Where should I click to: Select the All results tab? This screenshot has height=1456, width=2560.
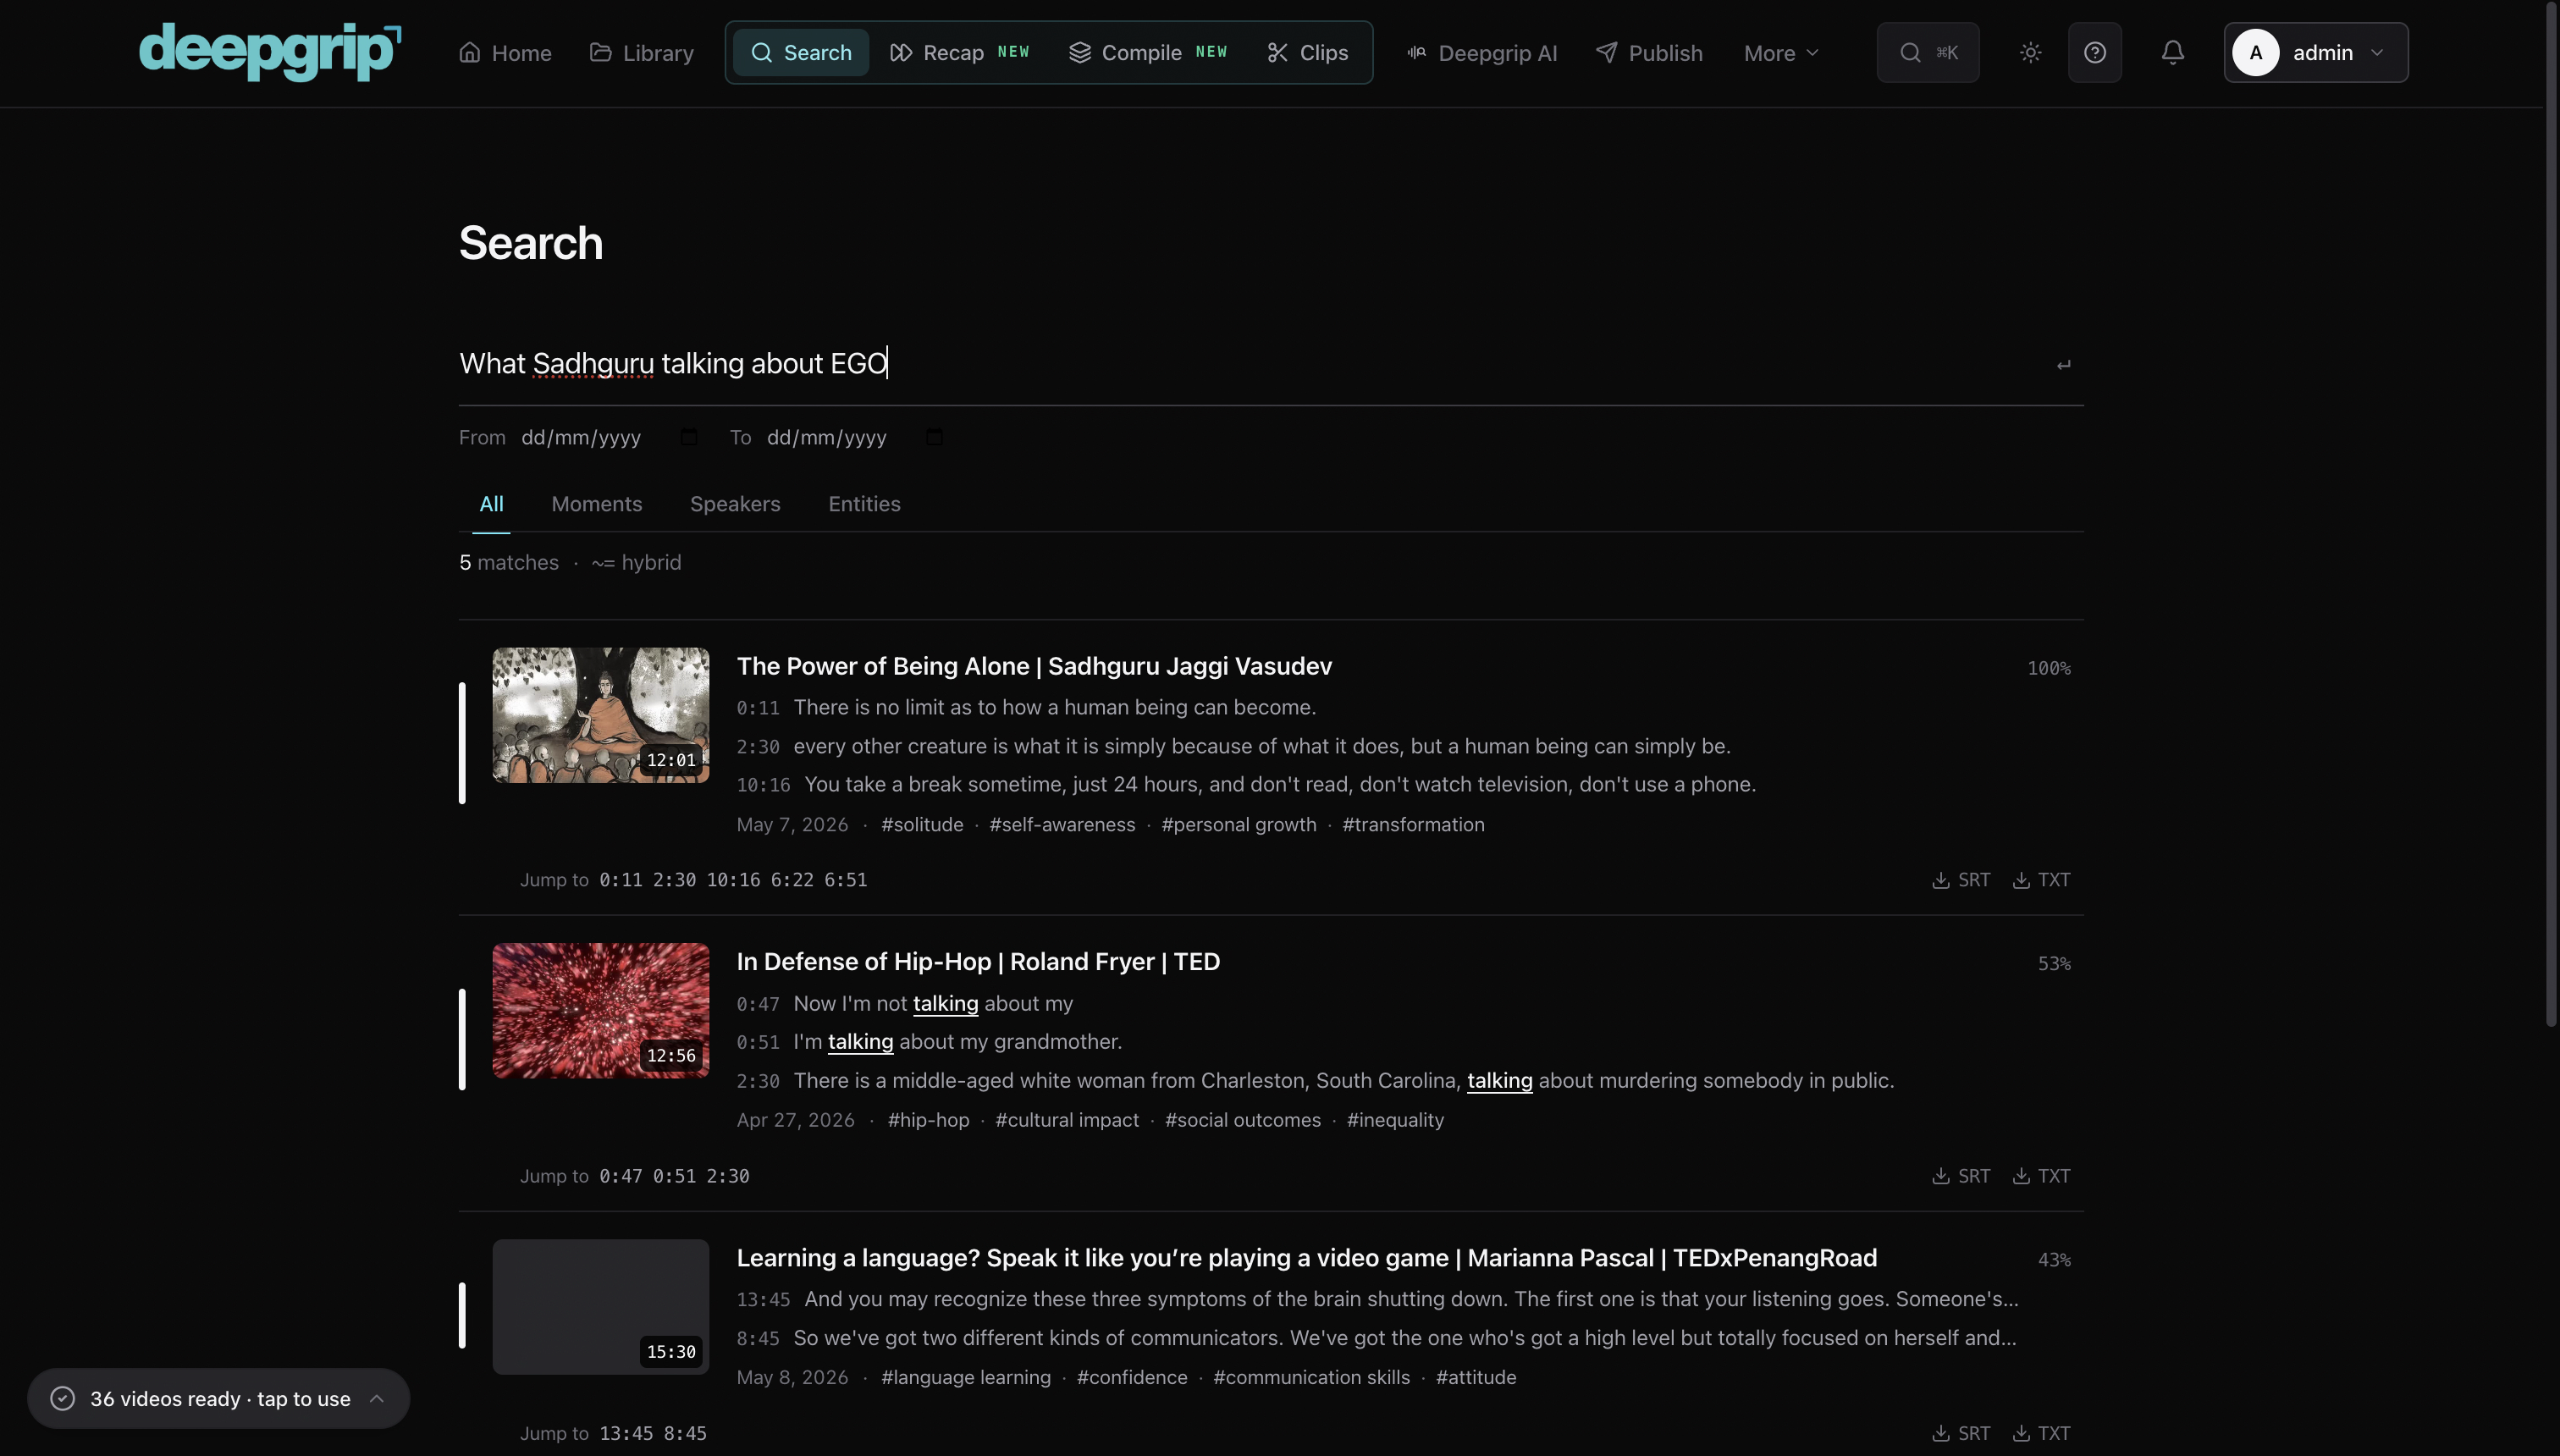pyautogui.click(x=491, y=504)
